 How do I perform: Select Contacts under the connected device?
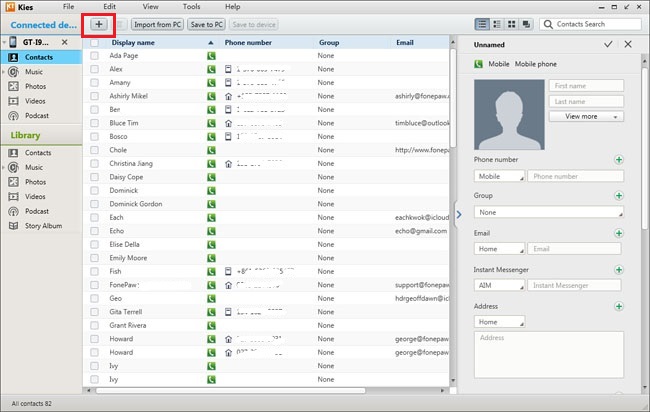coord(41,57)
